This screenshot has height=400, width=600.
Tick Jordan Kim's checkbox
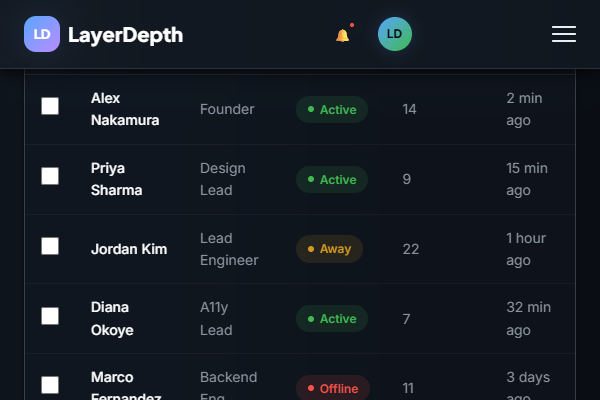(x=50, y=246)
